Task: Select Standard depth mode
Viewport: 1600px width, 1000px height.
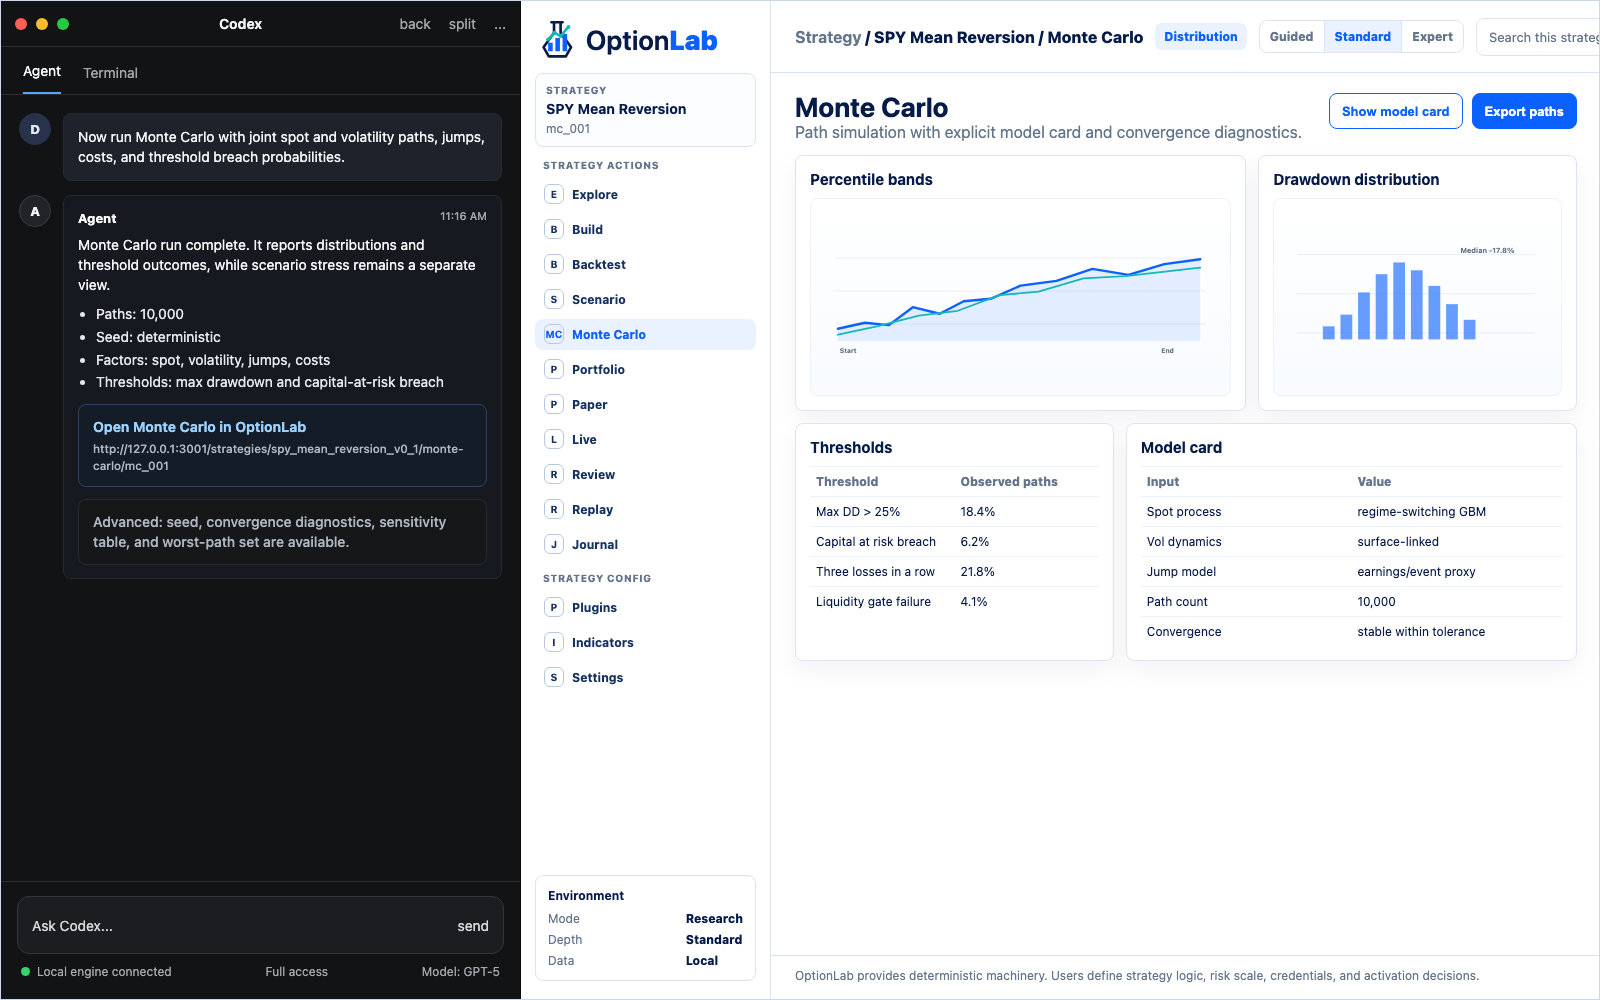Action: coord(1362,37)
